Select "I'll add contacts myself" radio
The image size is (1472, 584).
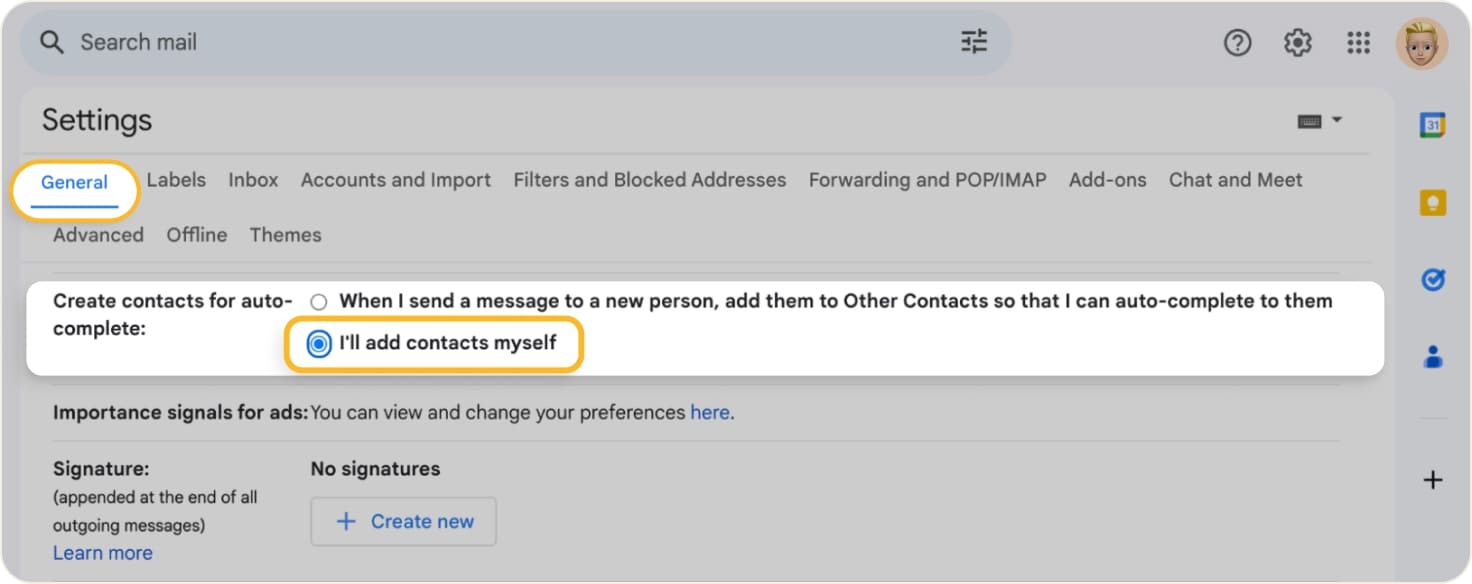[x=319, y=344]
